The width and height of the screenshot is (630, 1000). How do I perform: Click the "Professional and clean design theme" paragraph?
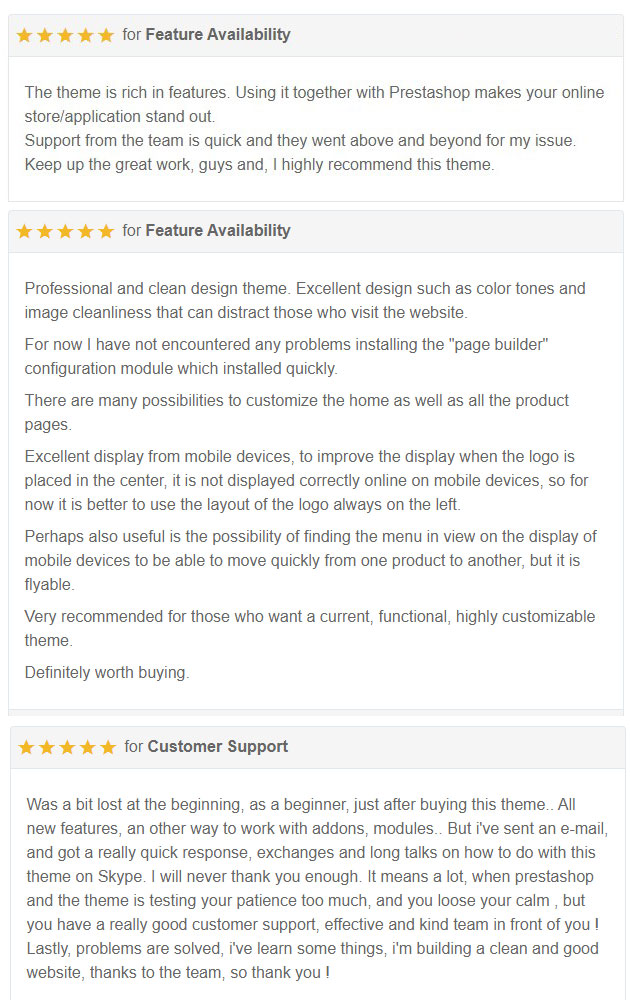tap(305, 299)
